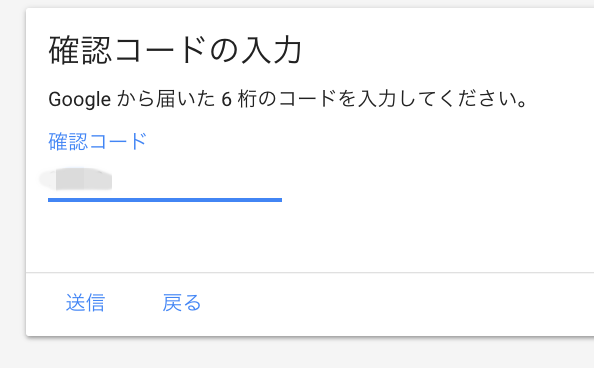Screen dimensions: 594x368
Task: Click the 入力 characters in the heading
Action: (x=271, y=50)
